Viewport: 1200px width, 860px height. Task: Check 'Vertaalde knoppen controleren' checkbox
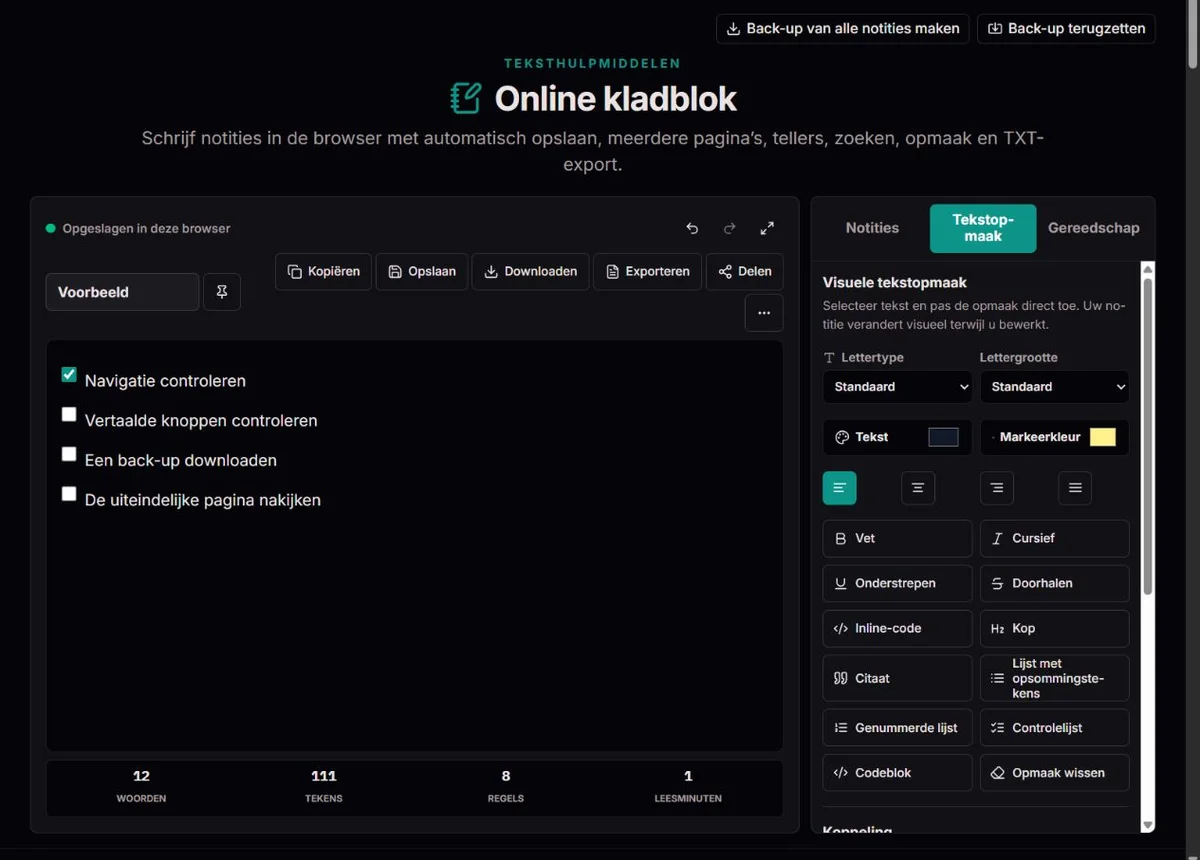69,414
